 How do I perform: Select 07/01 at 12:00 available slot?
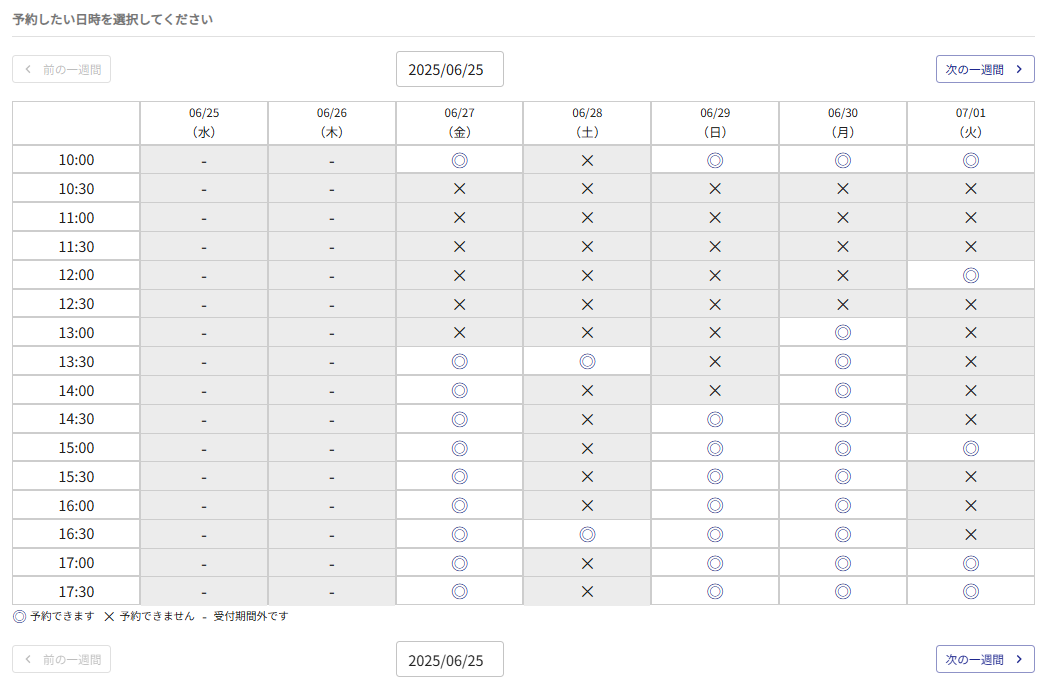[x=970, y=275]
